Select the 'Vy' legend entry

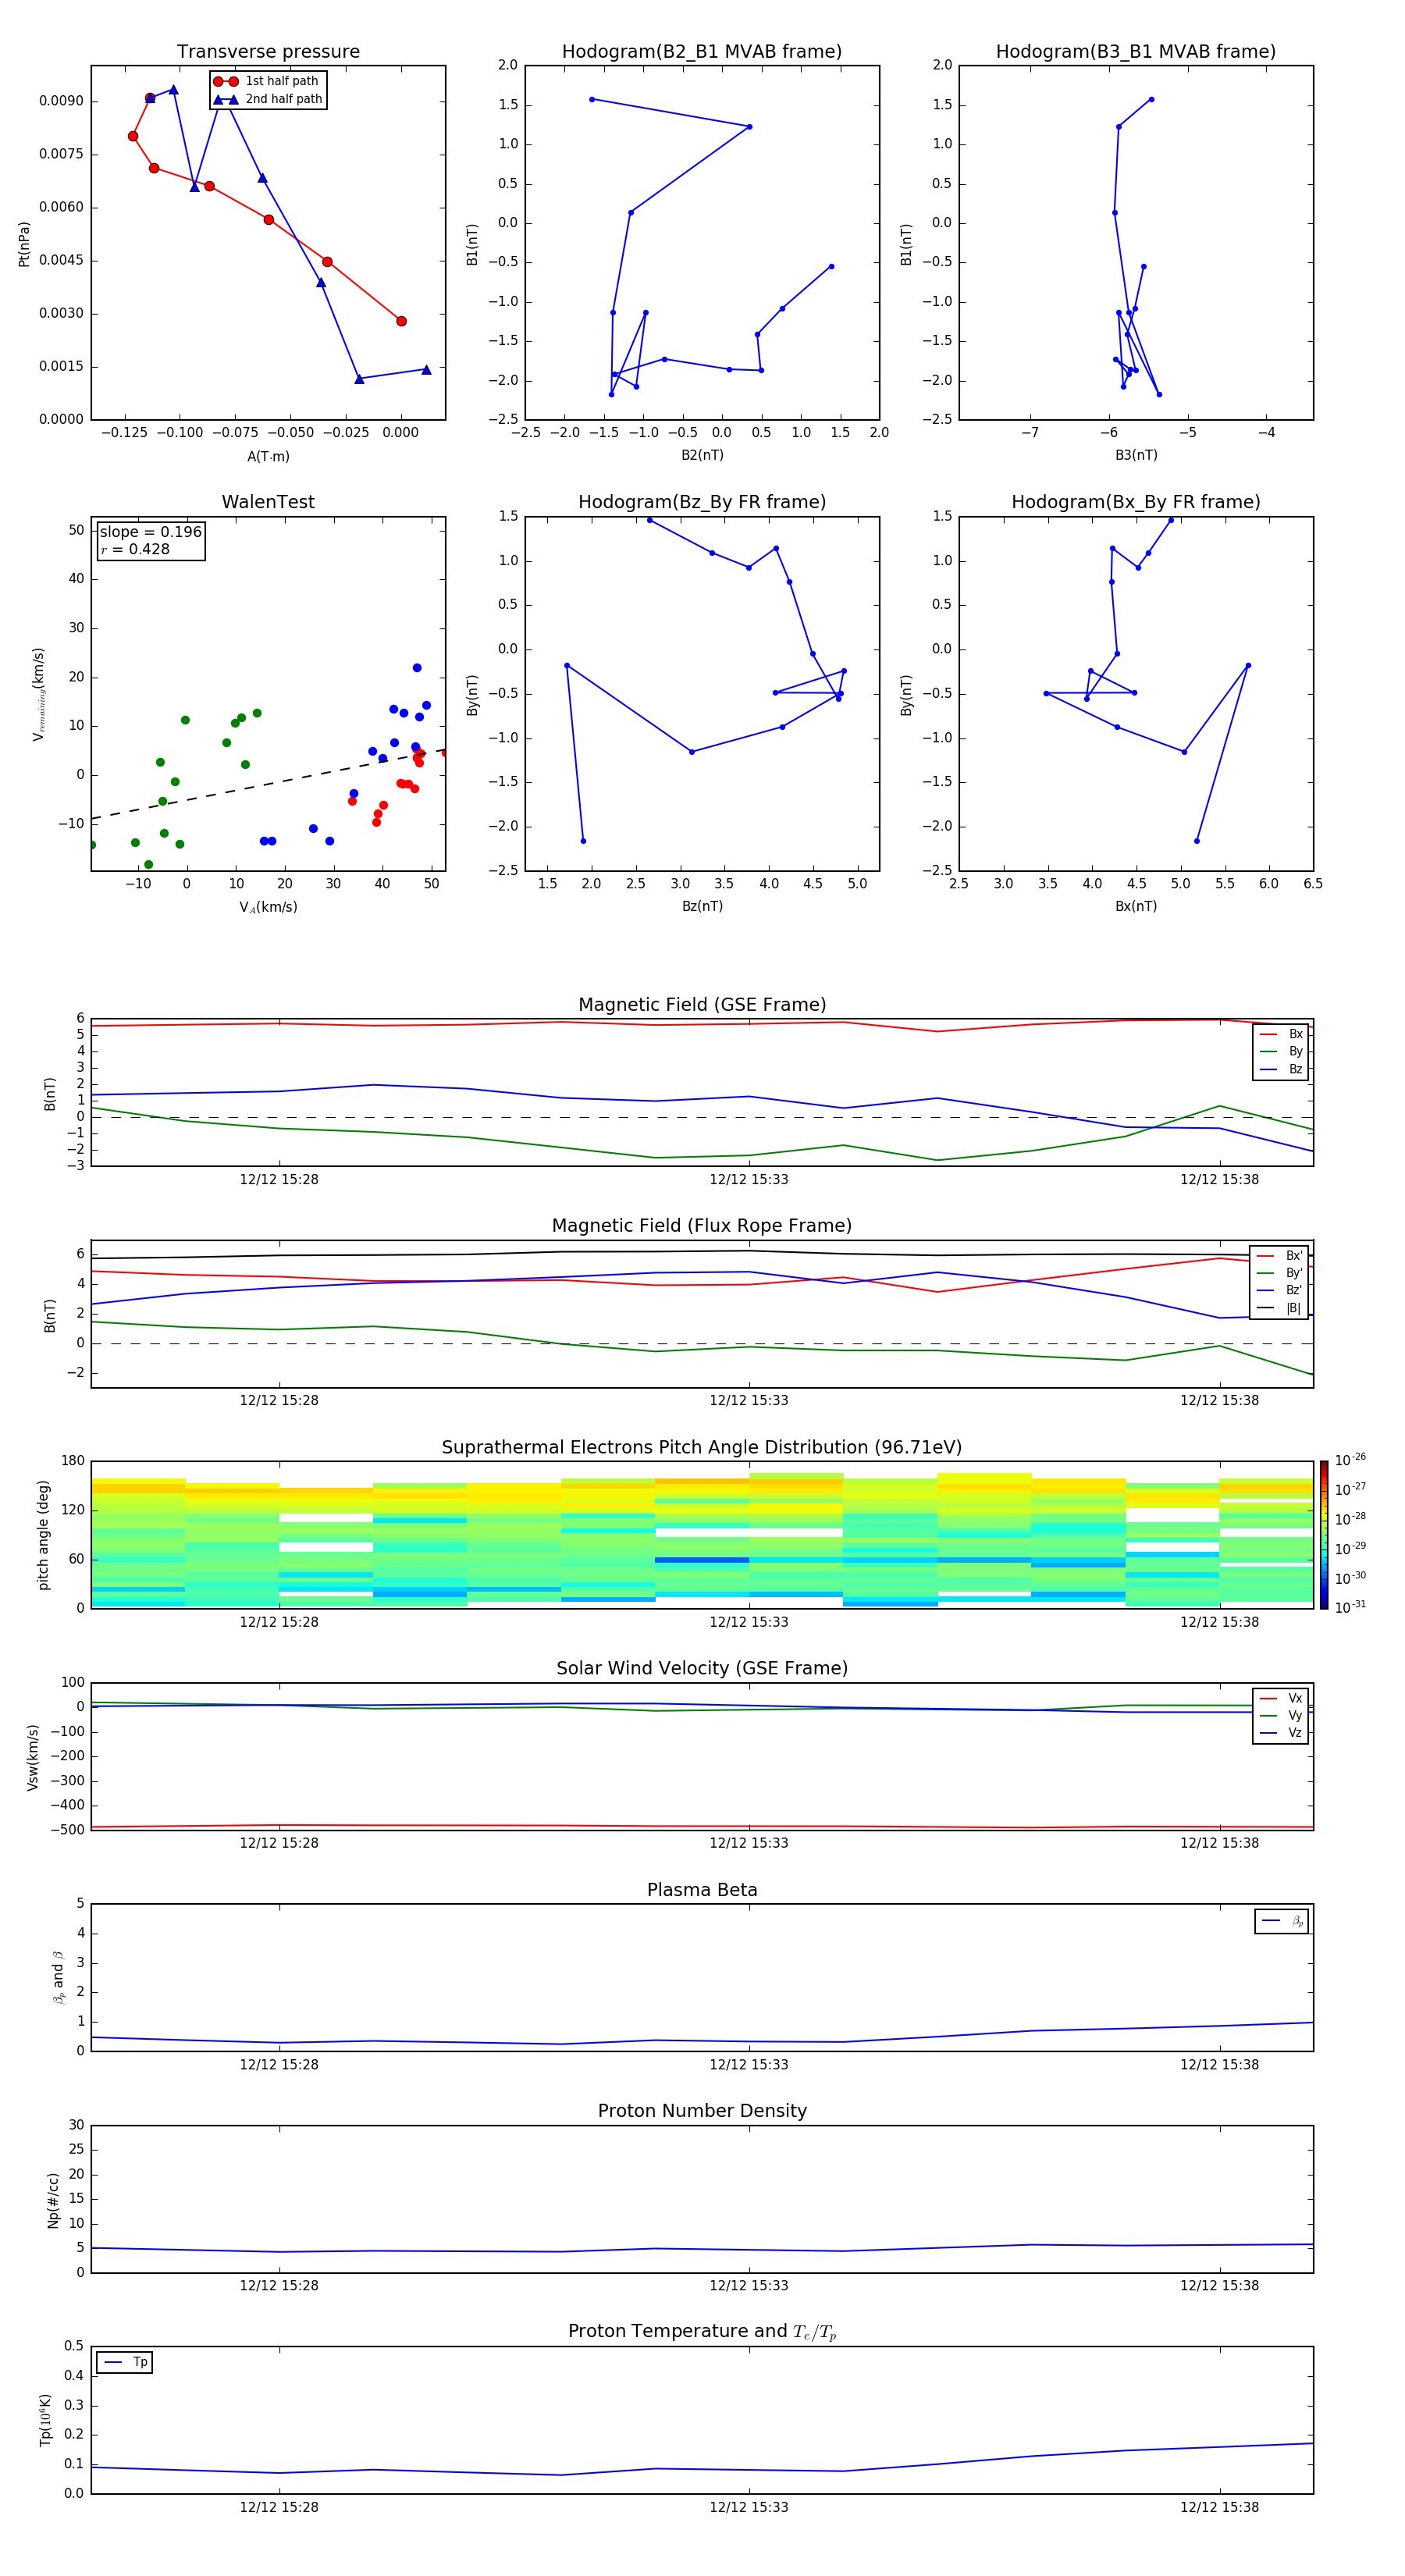(1281, 1715)
